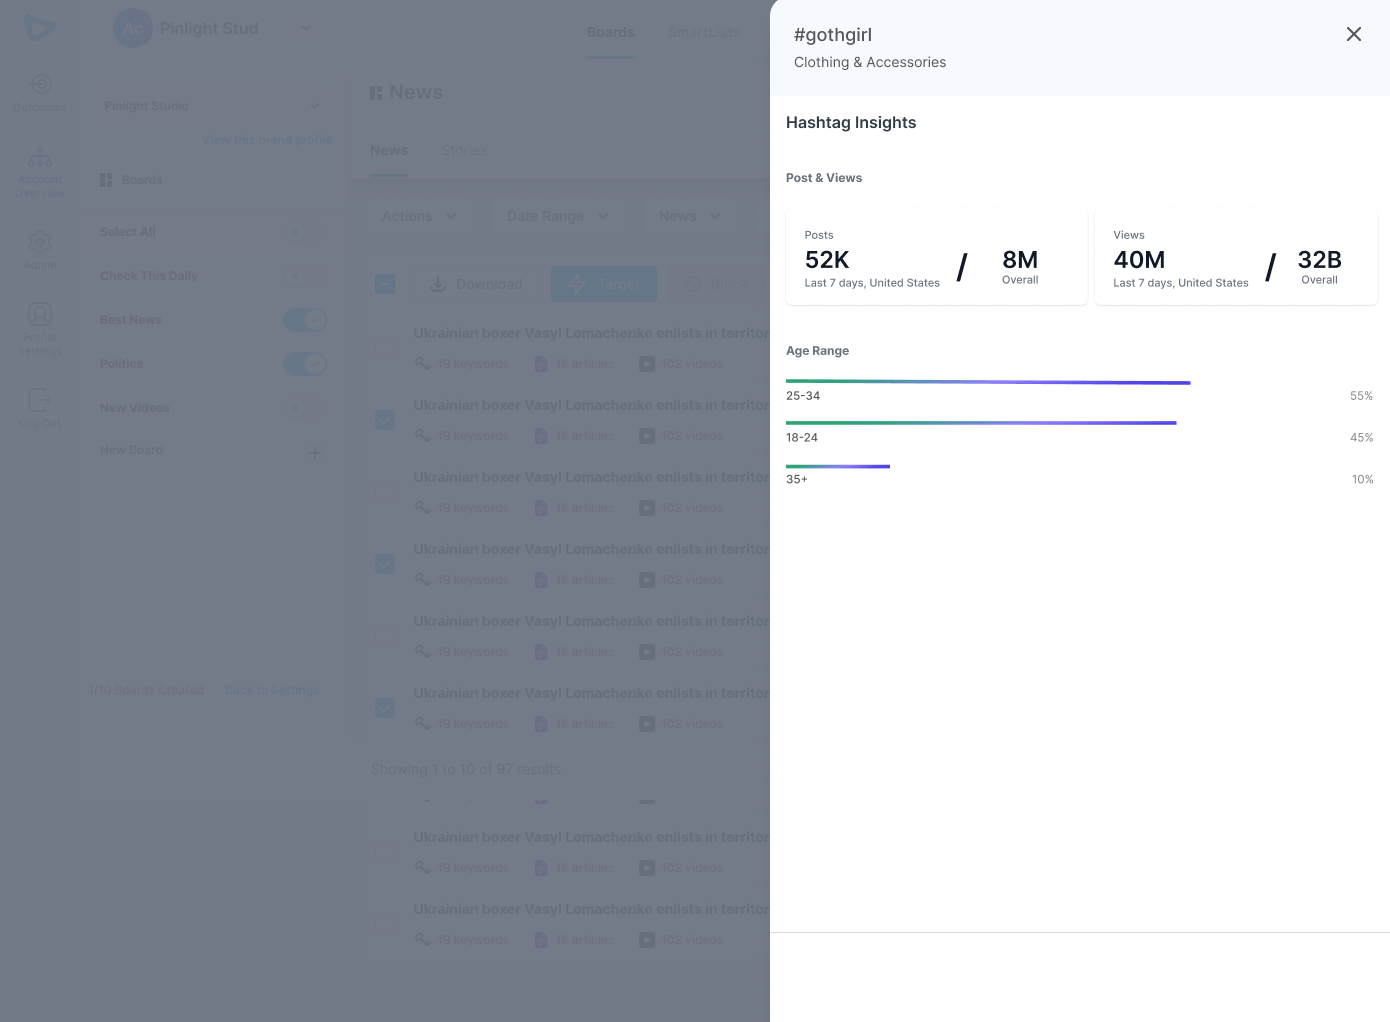The image size is (1390, 1022).
Task: Enable the Check This Daily toggle
Action: tap(305, 276)
